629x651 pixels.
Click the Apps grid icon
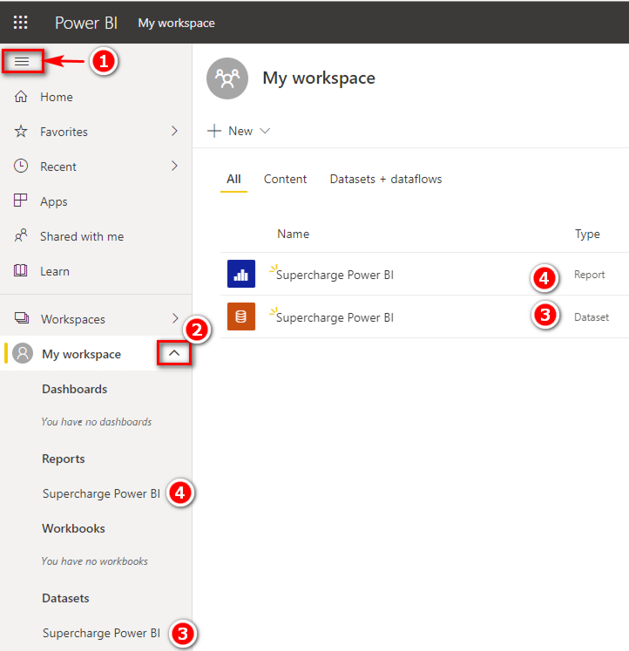pos(20,201)
